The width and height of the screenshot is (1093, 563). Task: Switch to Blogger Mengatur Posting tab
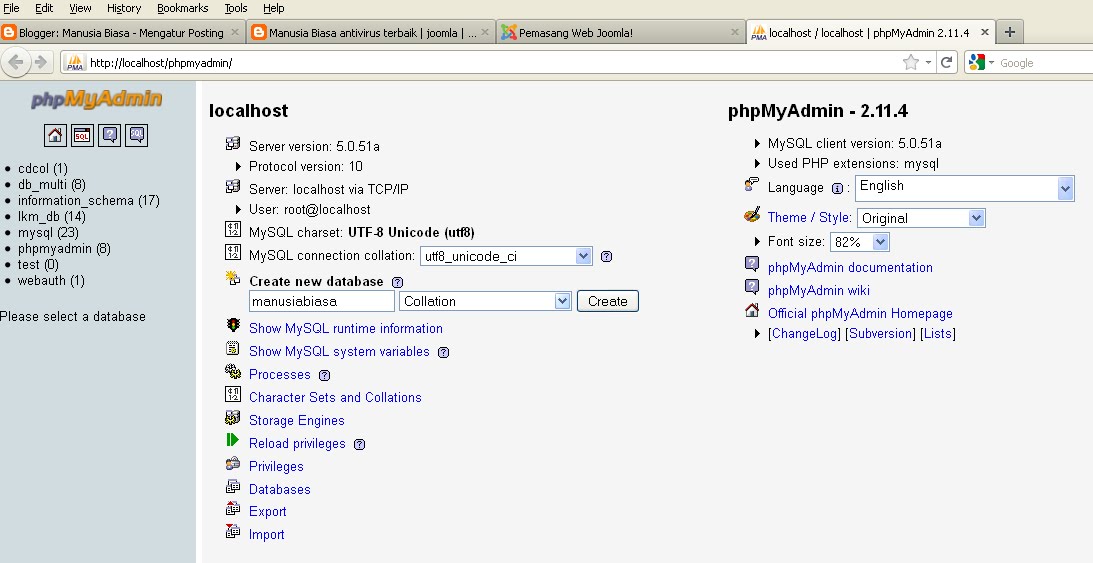[122, 33]
